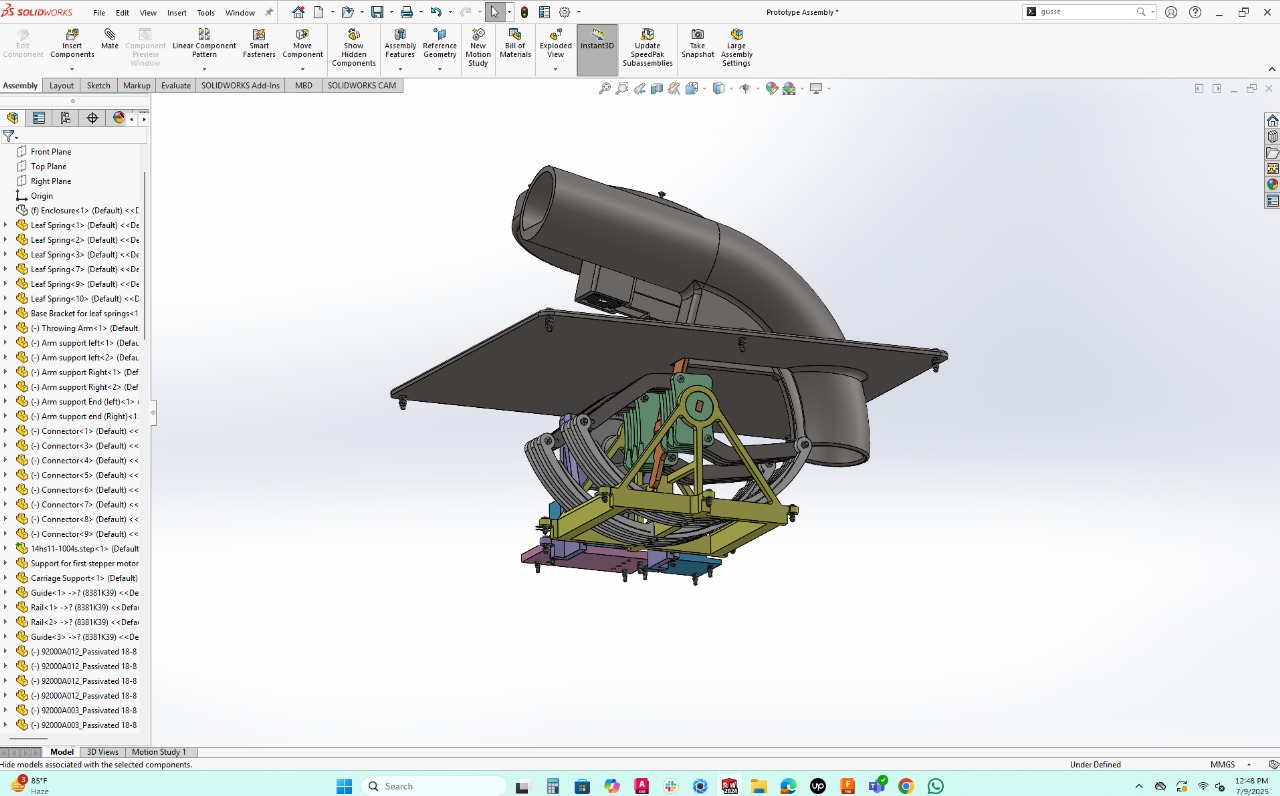Click the MMGS units status entry
The height and width of the screenshot is (796, 1280).
[1222, 764]
